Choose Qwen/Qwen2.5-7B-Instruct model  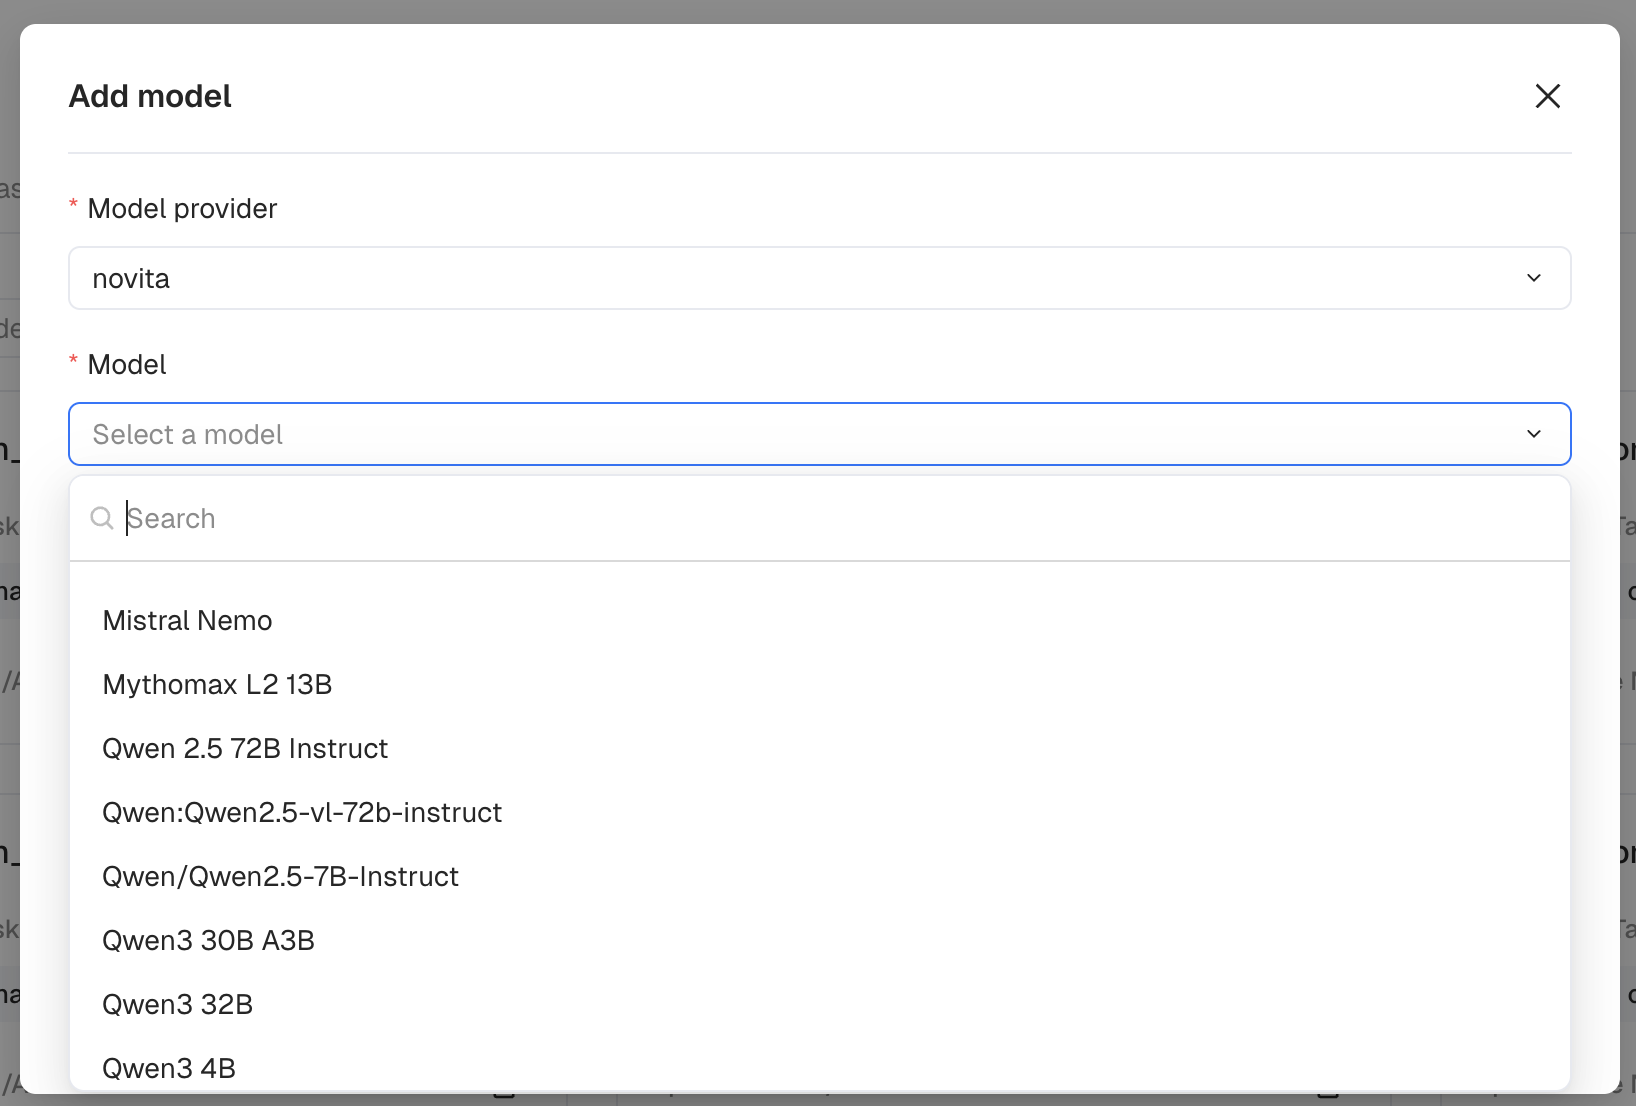(x=819, y=877)
